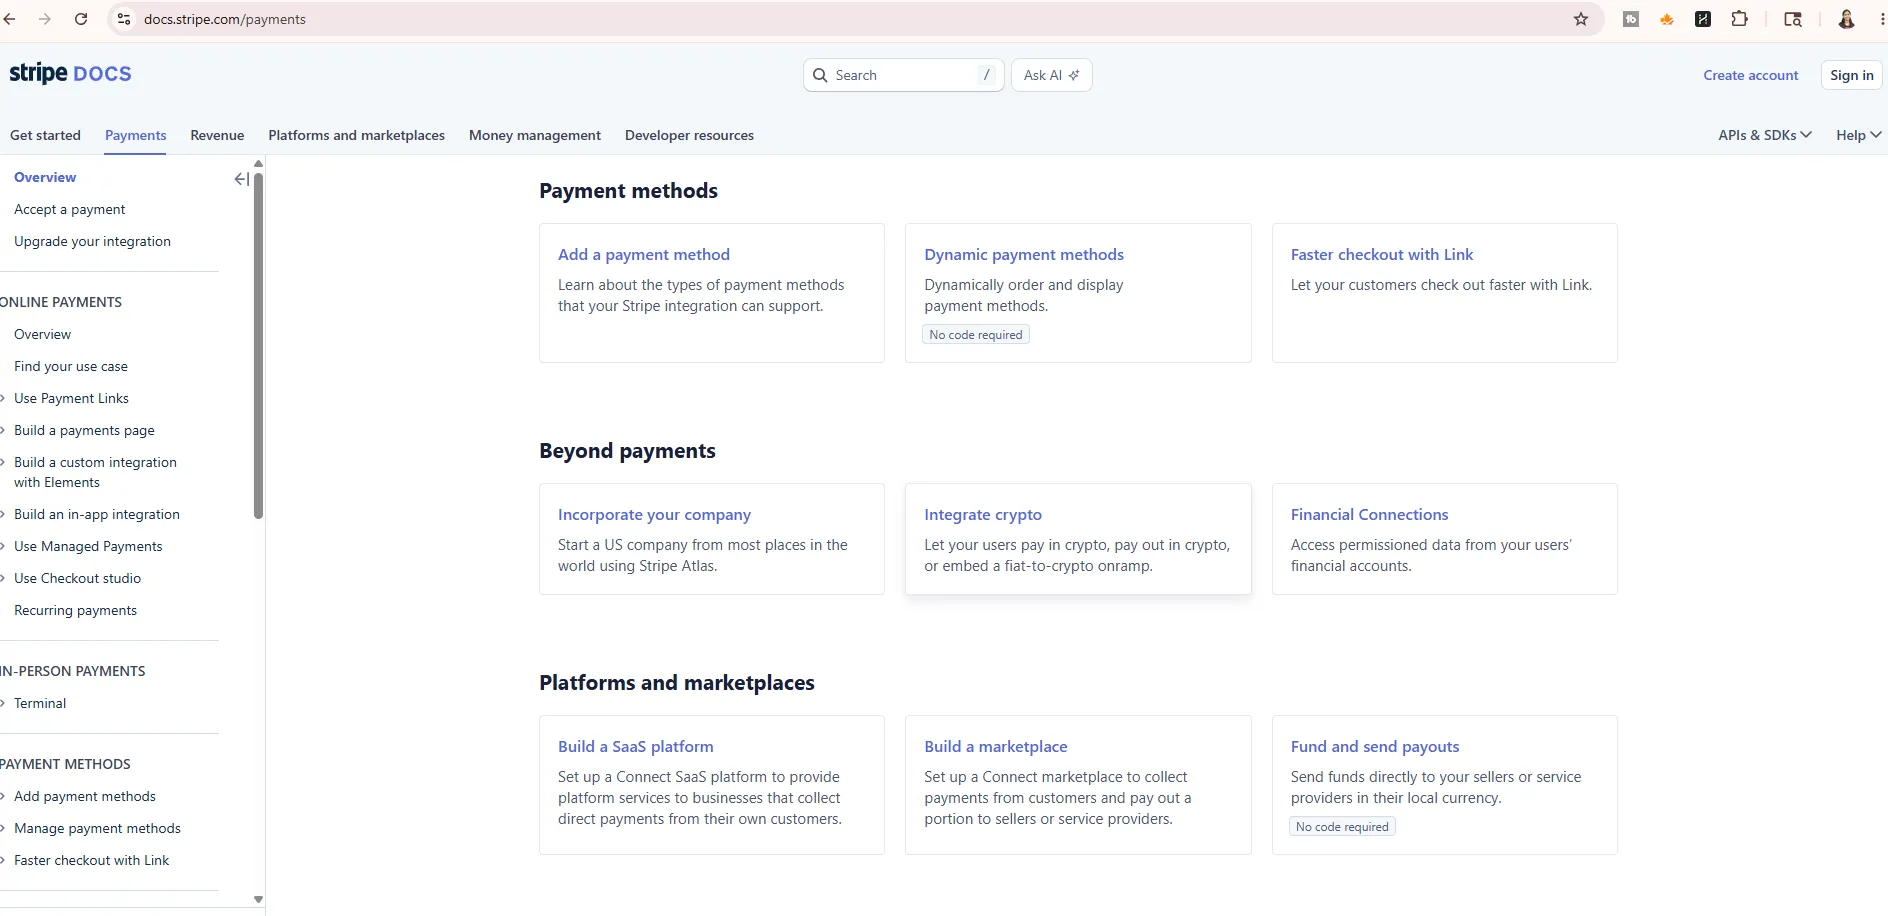Click No code required badge under Dynamic payment methods
Image resolution: width=1888 pixels, height=916 pixels.
coord(976,335)
